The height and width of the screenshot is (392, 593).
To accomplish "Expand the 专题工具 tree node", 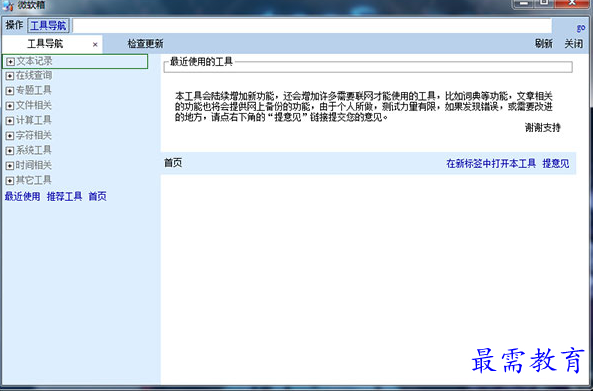I will click(10, 91).
